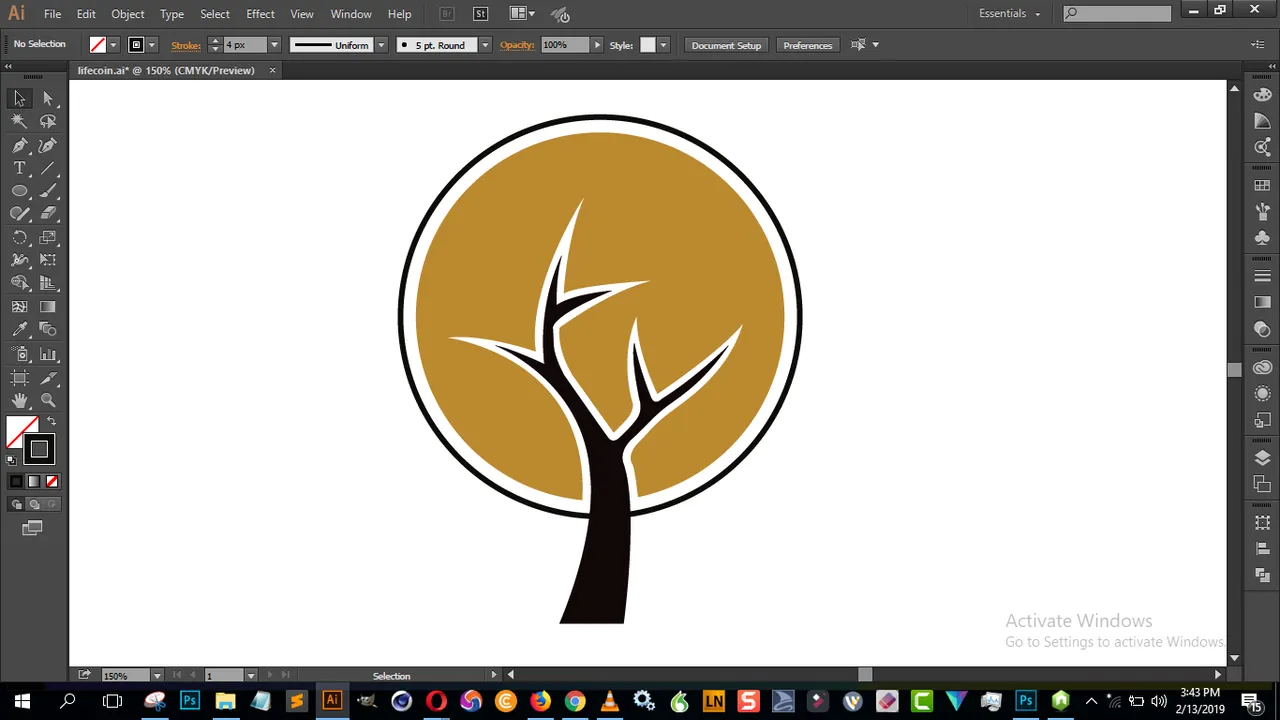Screen dimensions: 1280x720
Task: Open the Object menu
Action: (x=128, y=14)
